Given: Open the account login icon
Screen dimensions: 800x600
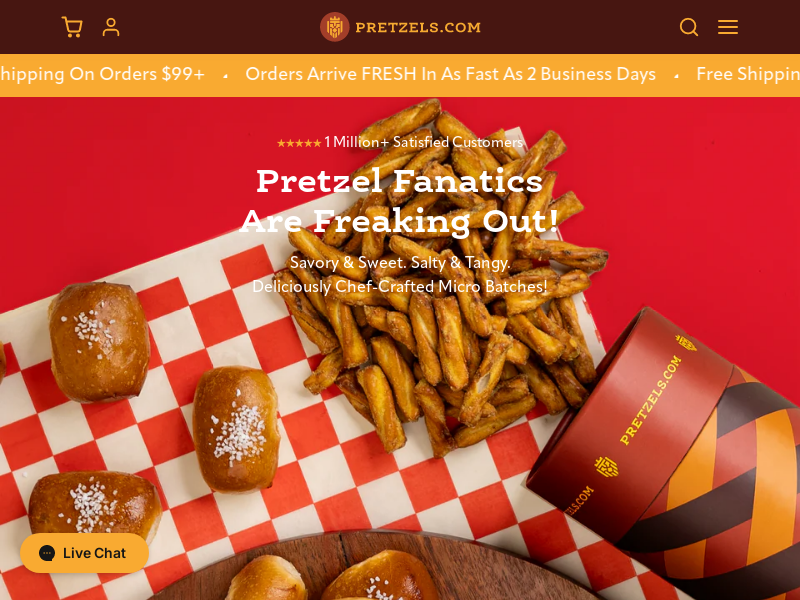Looking at the screenshot, I should pos(111,27).
